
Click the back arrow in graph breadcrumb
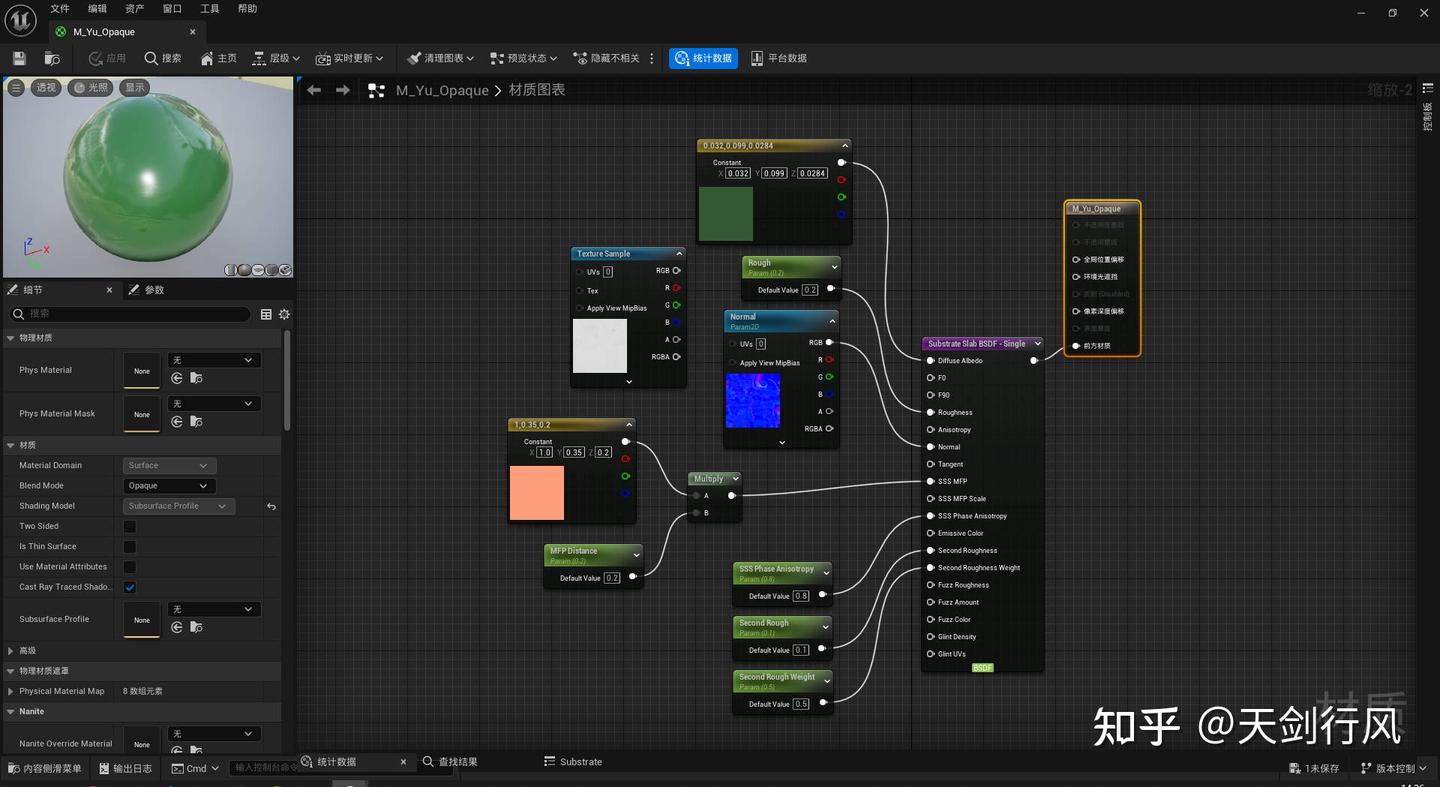pos(314,90)
